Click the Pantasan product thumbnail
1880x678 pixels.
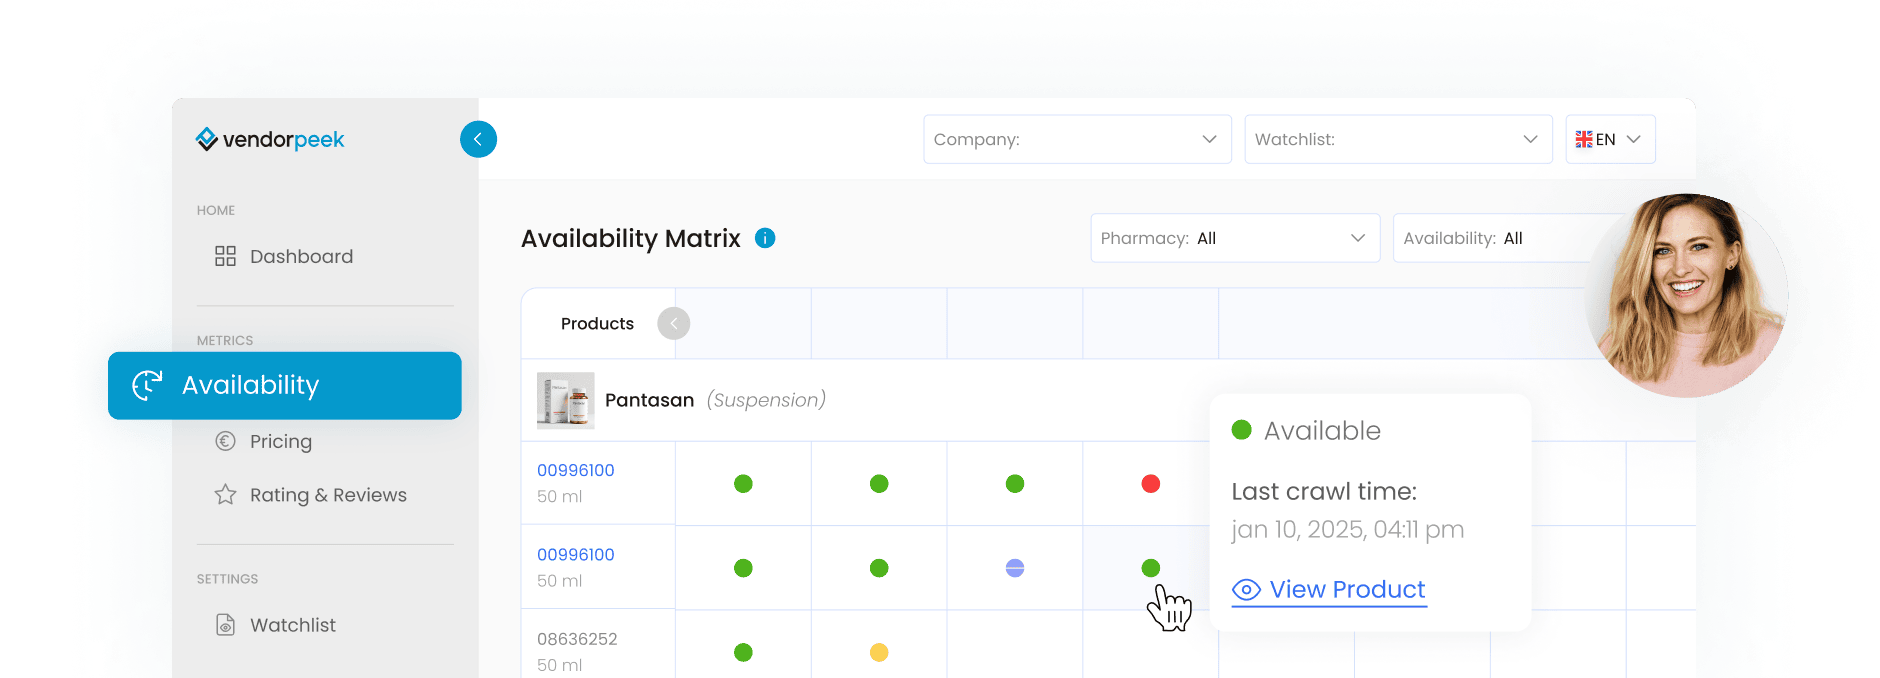(x=565, y=400)
